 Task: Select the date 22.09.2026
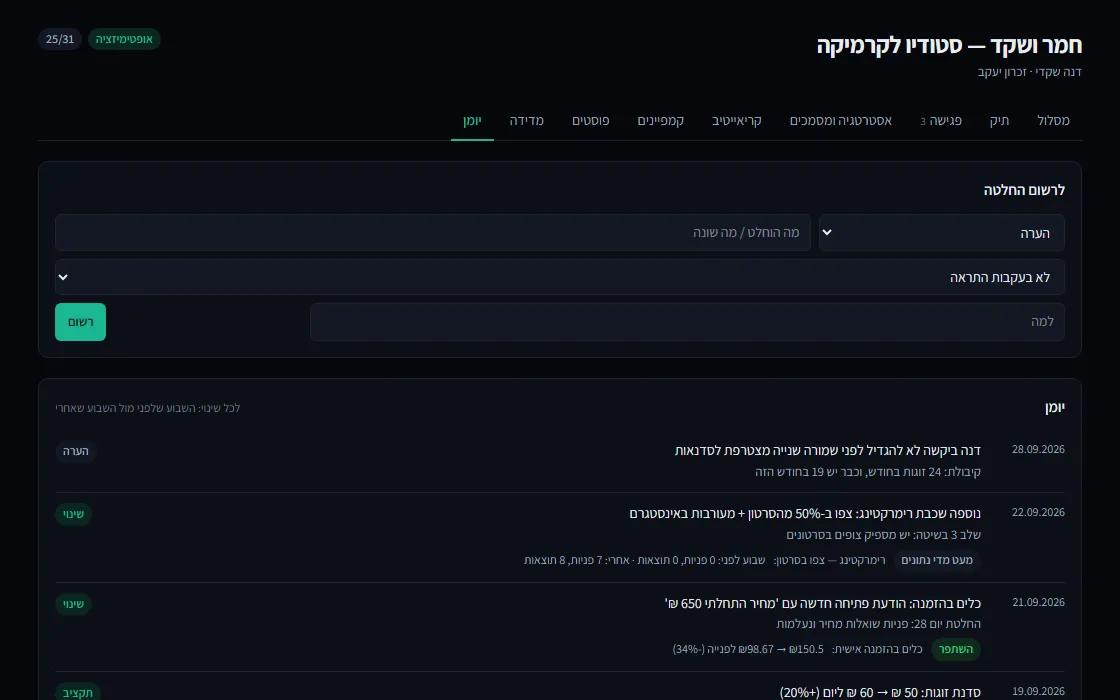pos(1038,512)
